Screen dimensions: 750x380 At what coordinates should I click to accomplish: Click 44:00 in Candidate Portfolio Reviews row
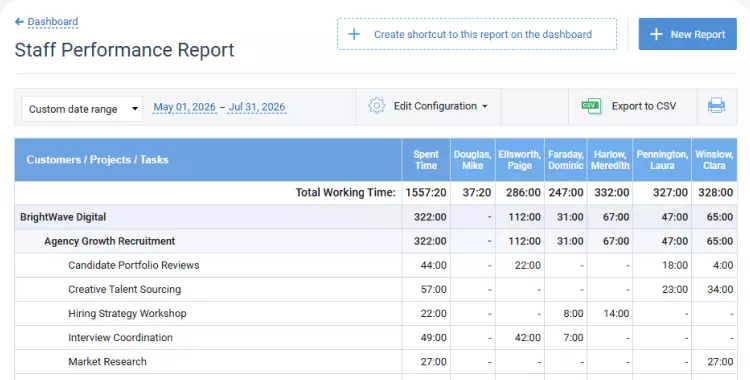[433, 265]
